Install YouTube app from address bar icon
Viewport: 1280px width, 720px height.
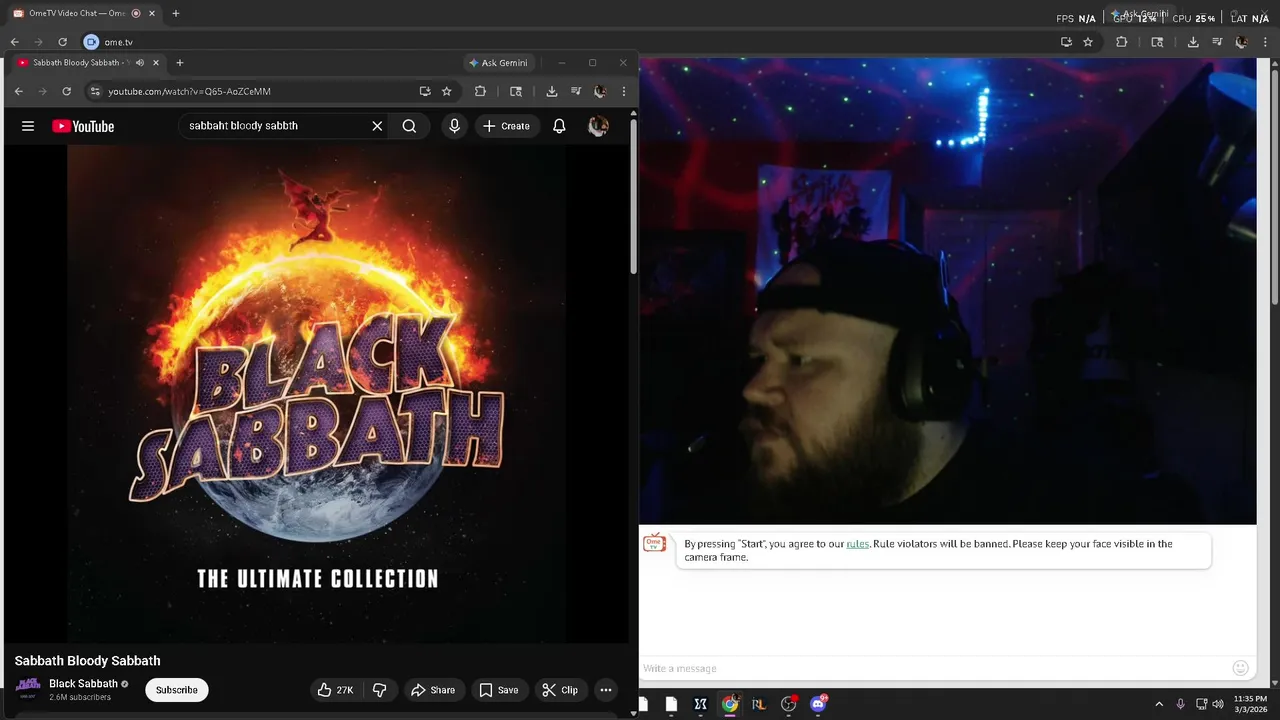coord(425,91)
